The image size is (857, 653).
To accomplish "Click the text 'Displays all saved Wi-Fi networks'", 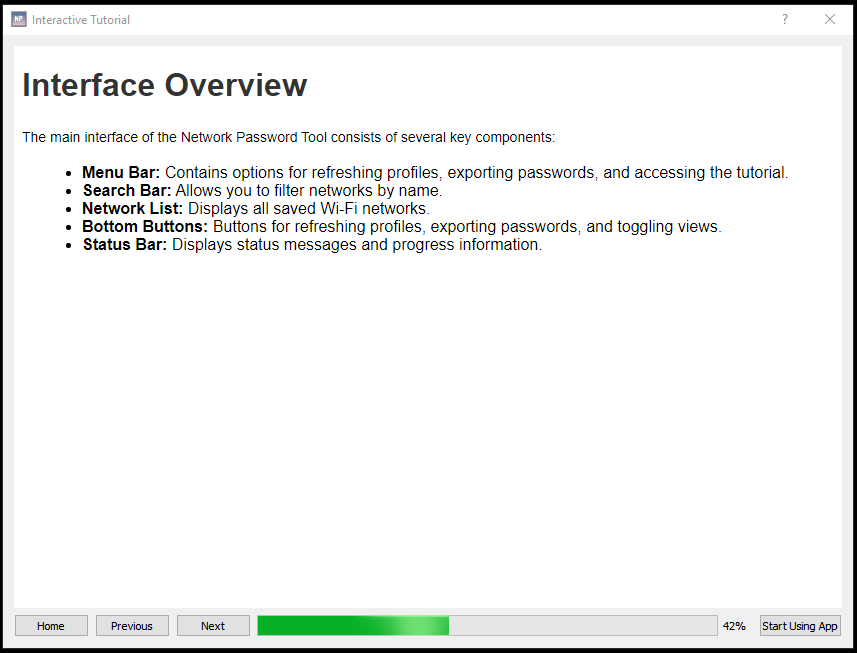I will coord(308,208).
